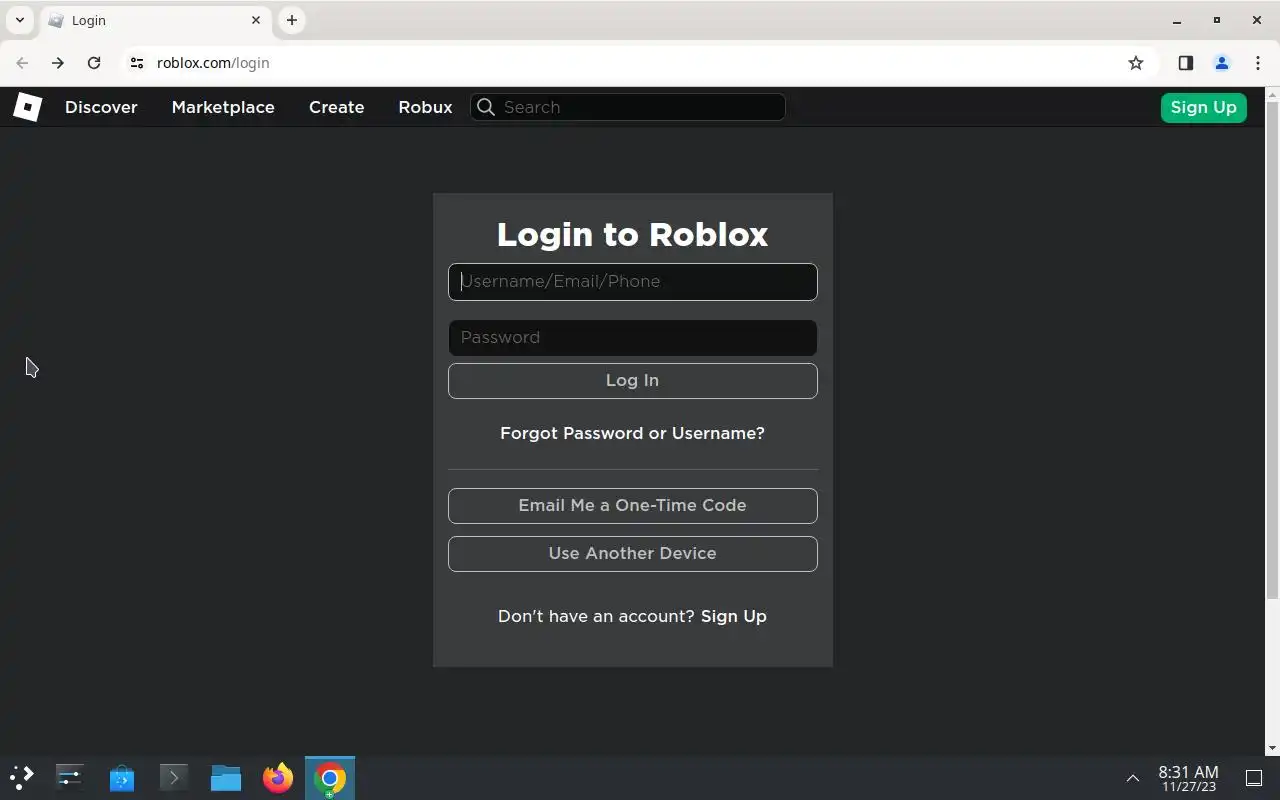
Task: Click Use Another Device button
Action: click(632, 554)
